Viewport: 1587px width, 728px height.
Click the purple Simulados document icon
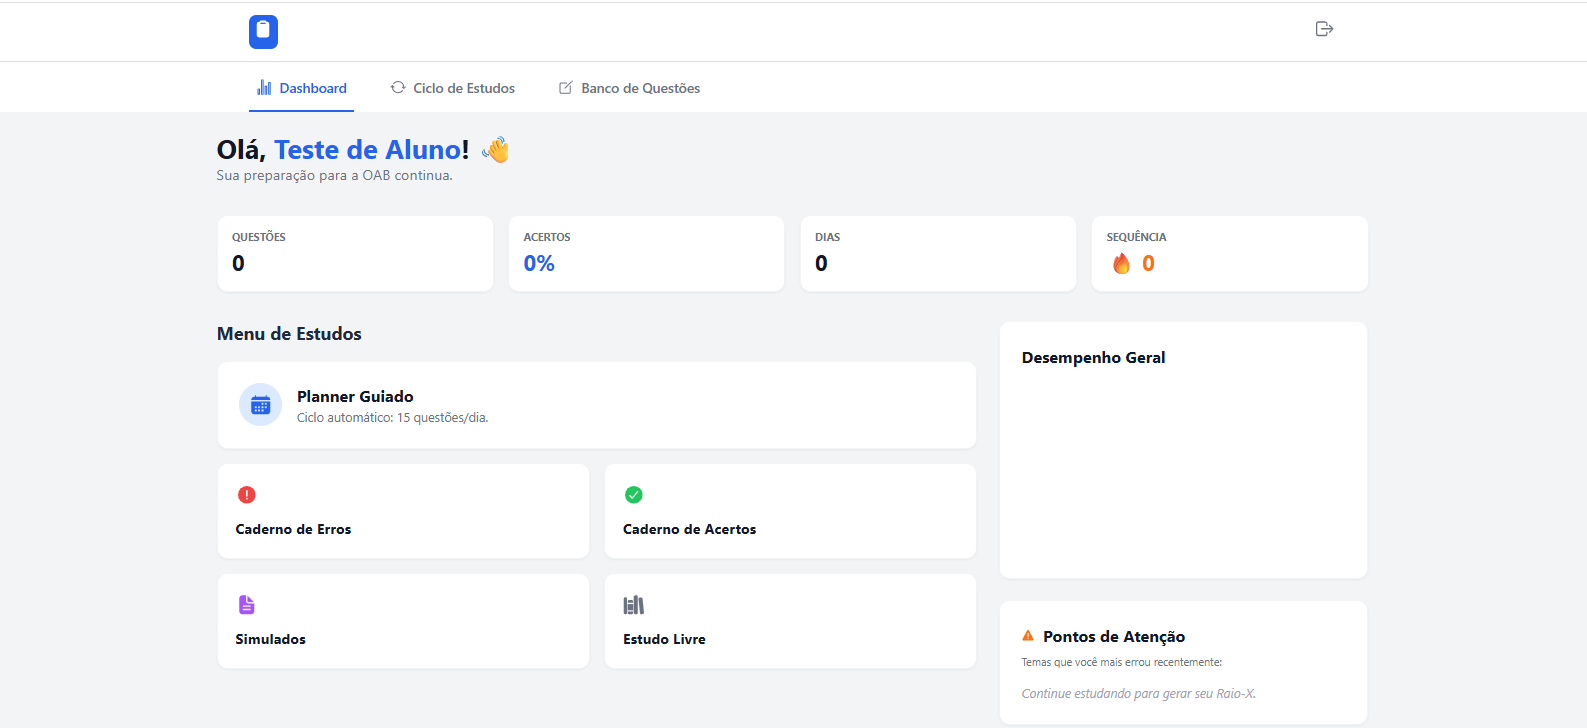click(x=247, y=605)
